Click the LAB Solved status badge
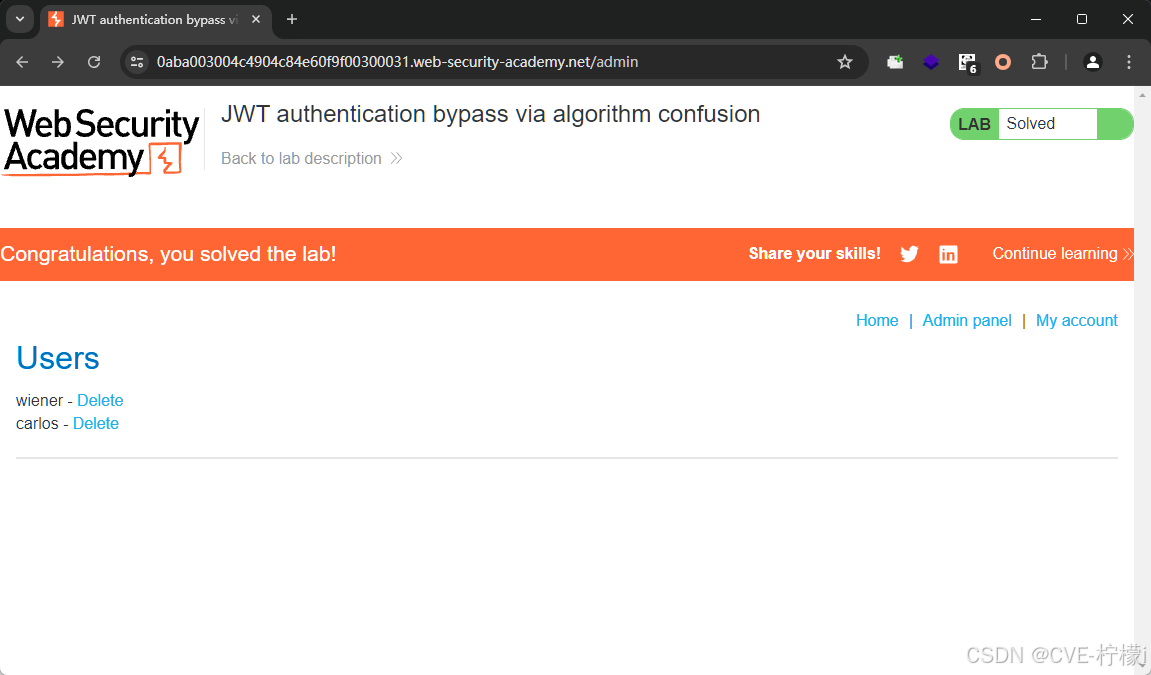1151x675 pixels. tap(1042, 124)
